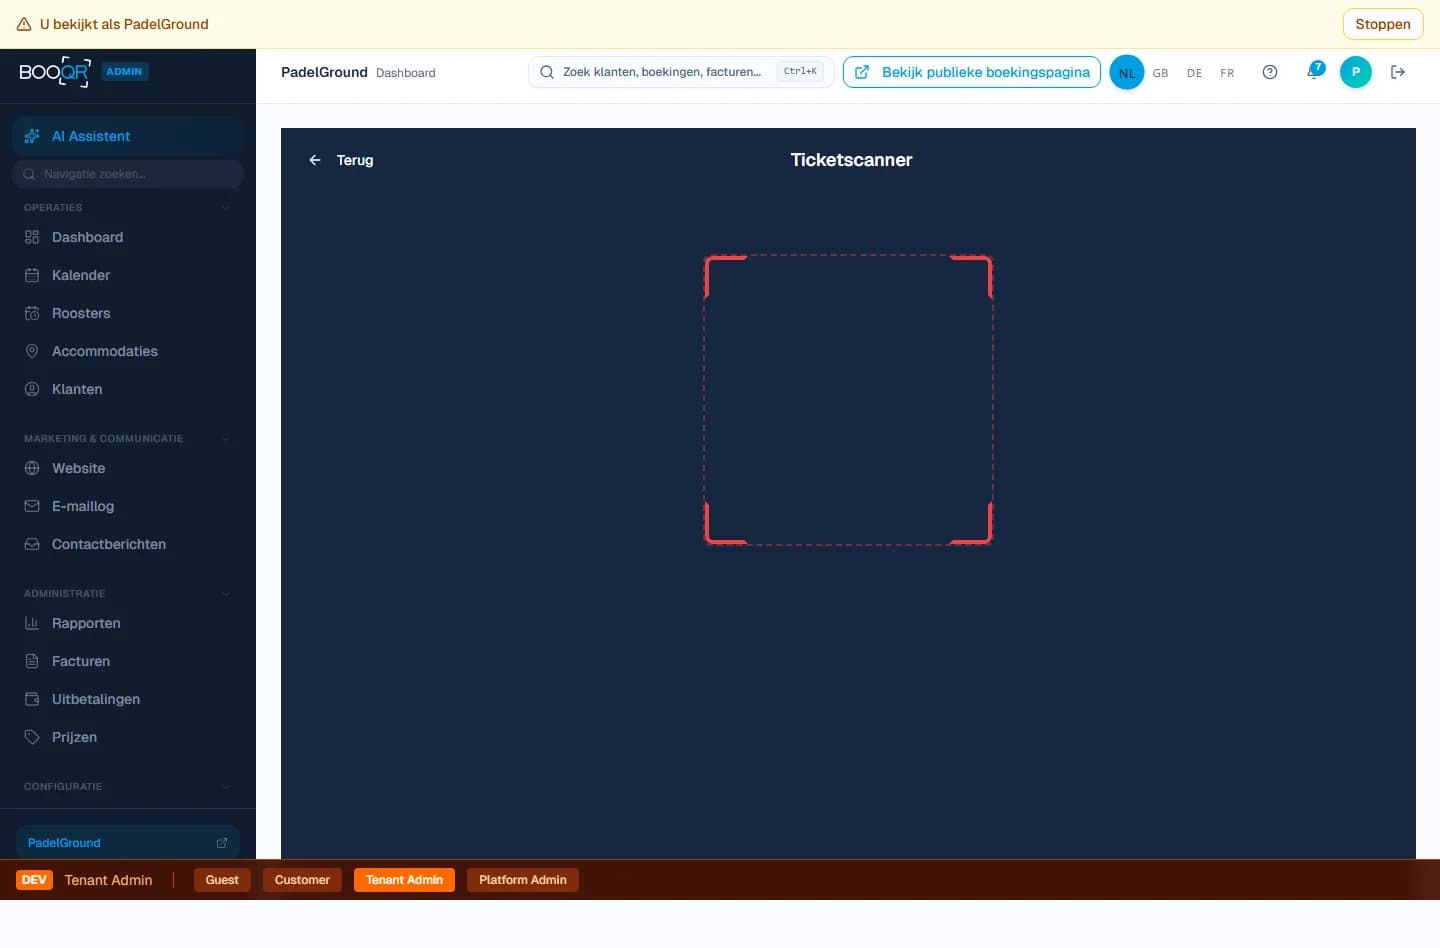Open Bekijk publieke boekingspagina link
The width and height of the screenshot is (1440, 948).
tap(971, 72)
